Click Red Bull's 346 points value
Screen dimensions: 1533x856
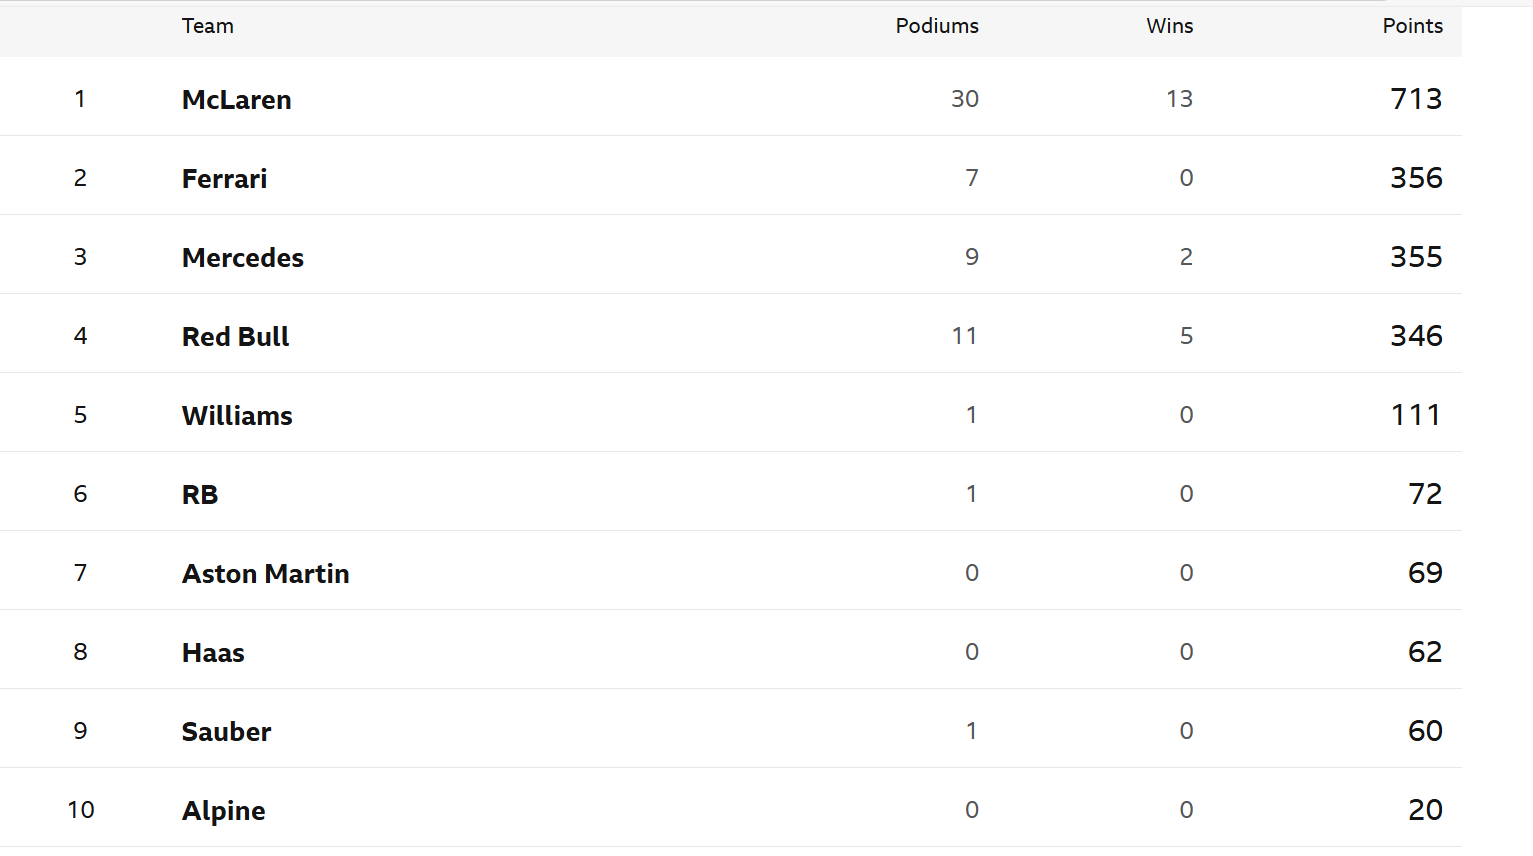point(1416,336)
